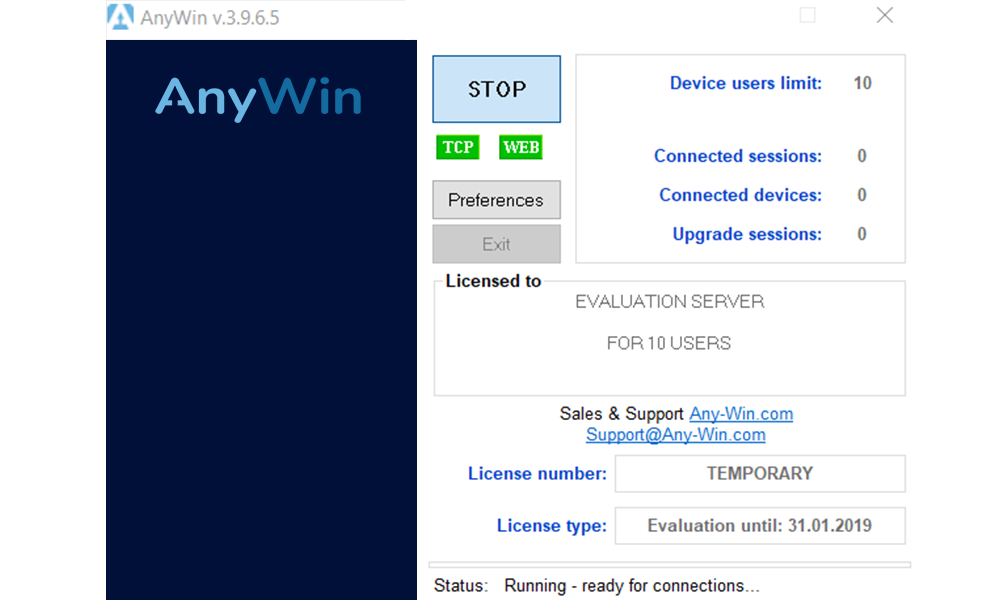Click the 'License number:' label
Image resolution: width=1000 pixels, height=600 pixels.
coord(537,474)
